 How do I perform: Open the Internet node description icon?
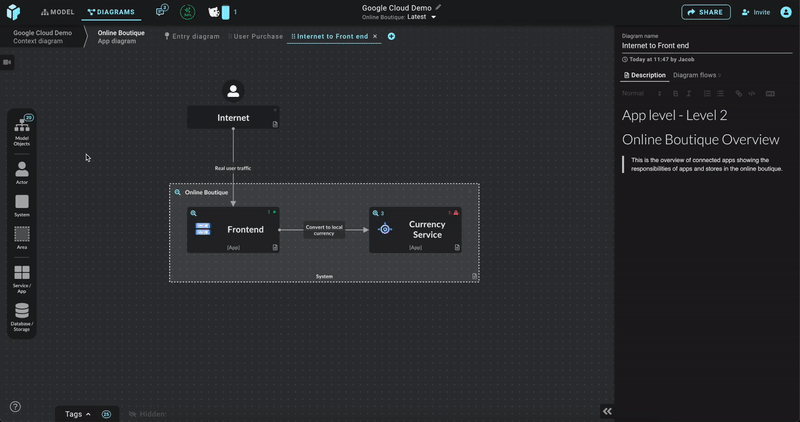[x=275, y=124]
